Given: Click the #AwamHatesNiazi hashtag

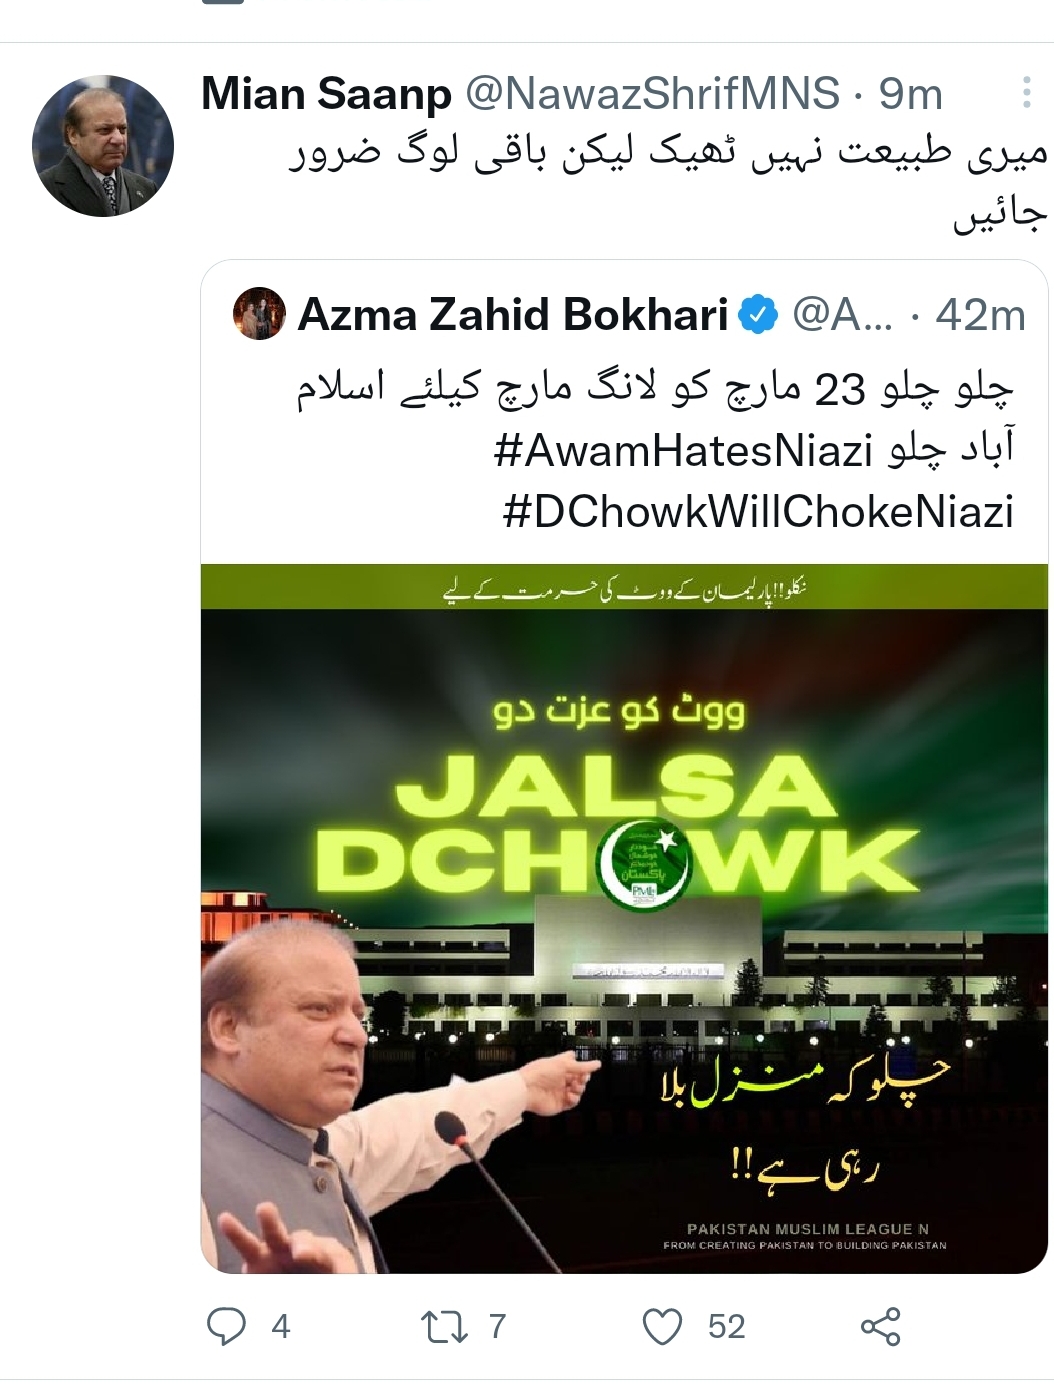Looking at the screenshot, I should tap(683, 450).
